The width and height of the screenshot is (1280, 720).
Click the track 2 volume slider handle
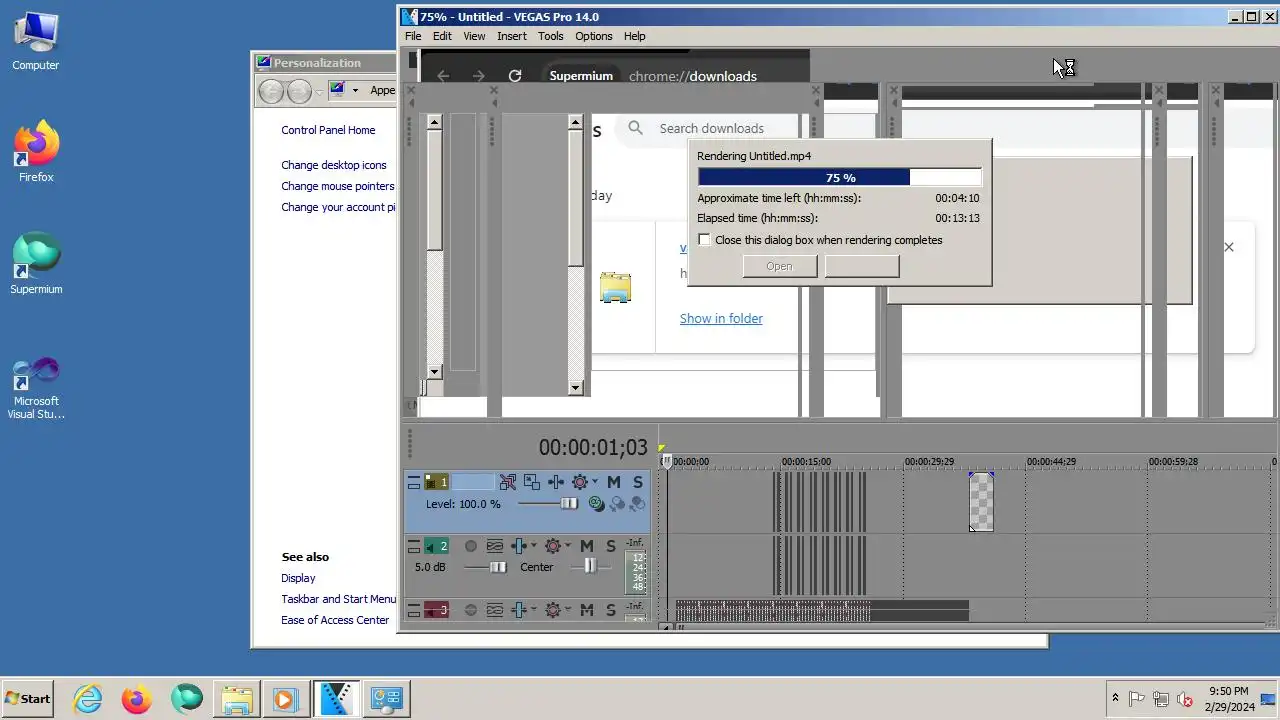(x=498, y=567)
